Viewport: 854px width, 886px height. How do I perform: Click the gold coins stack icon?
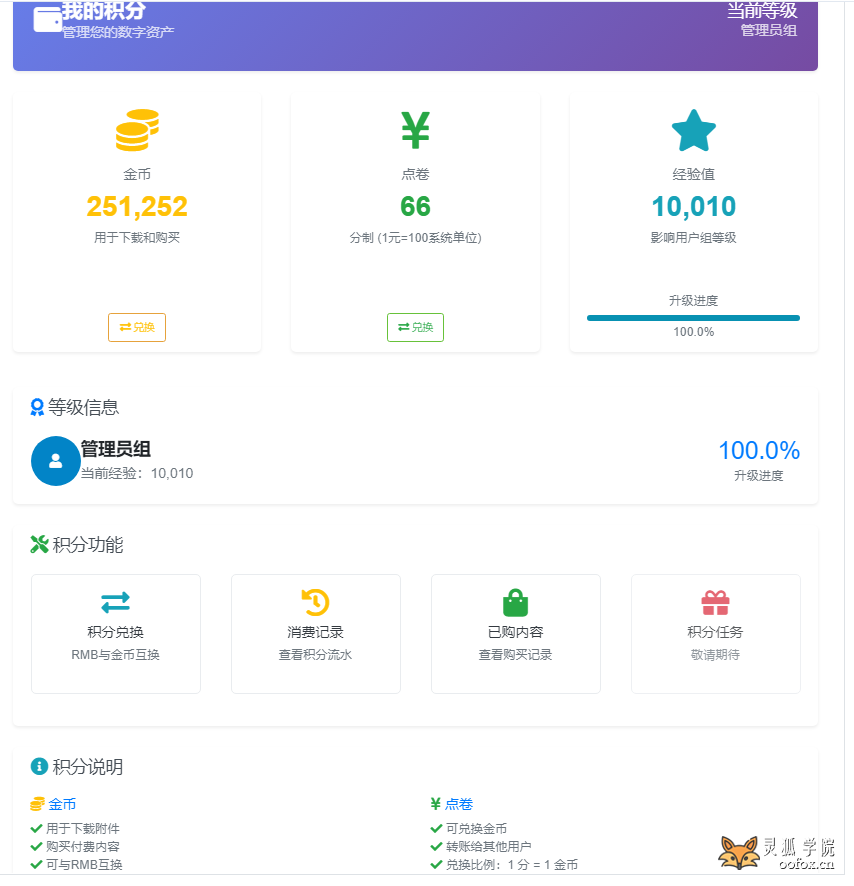pos(137,130)
